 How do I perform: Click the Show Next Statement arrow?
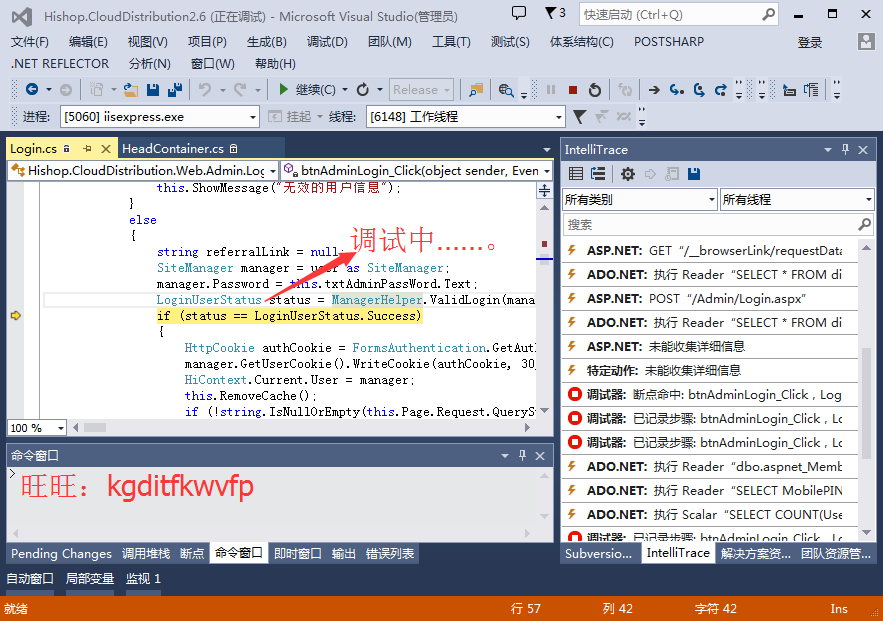[654, 90]
